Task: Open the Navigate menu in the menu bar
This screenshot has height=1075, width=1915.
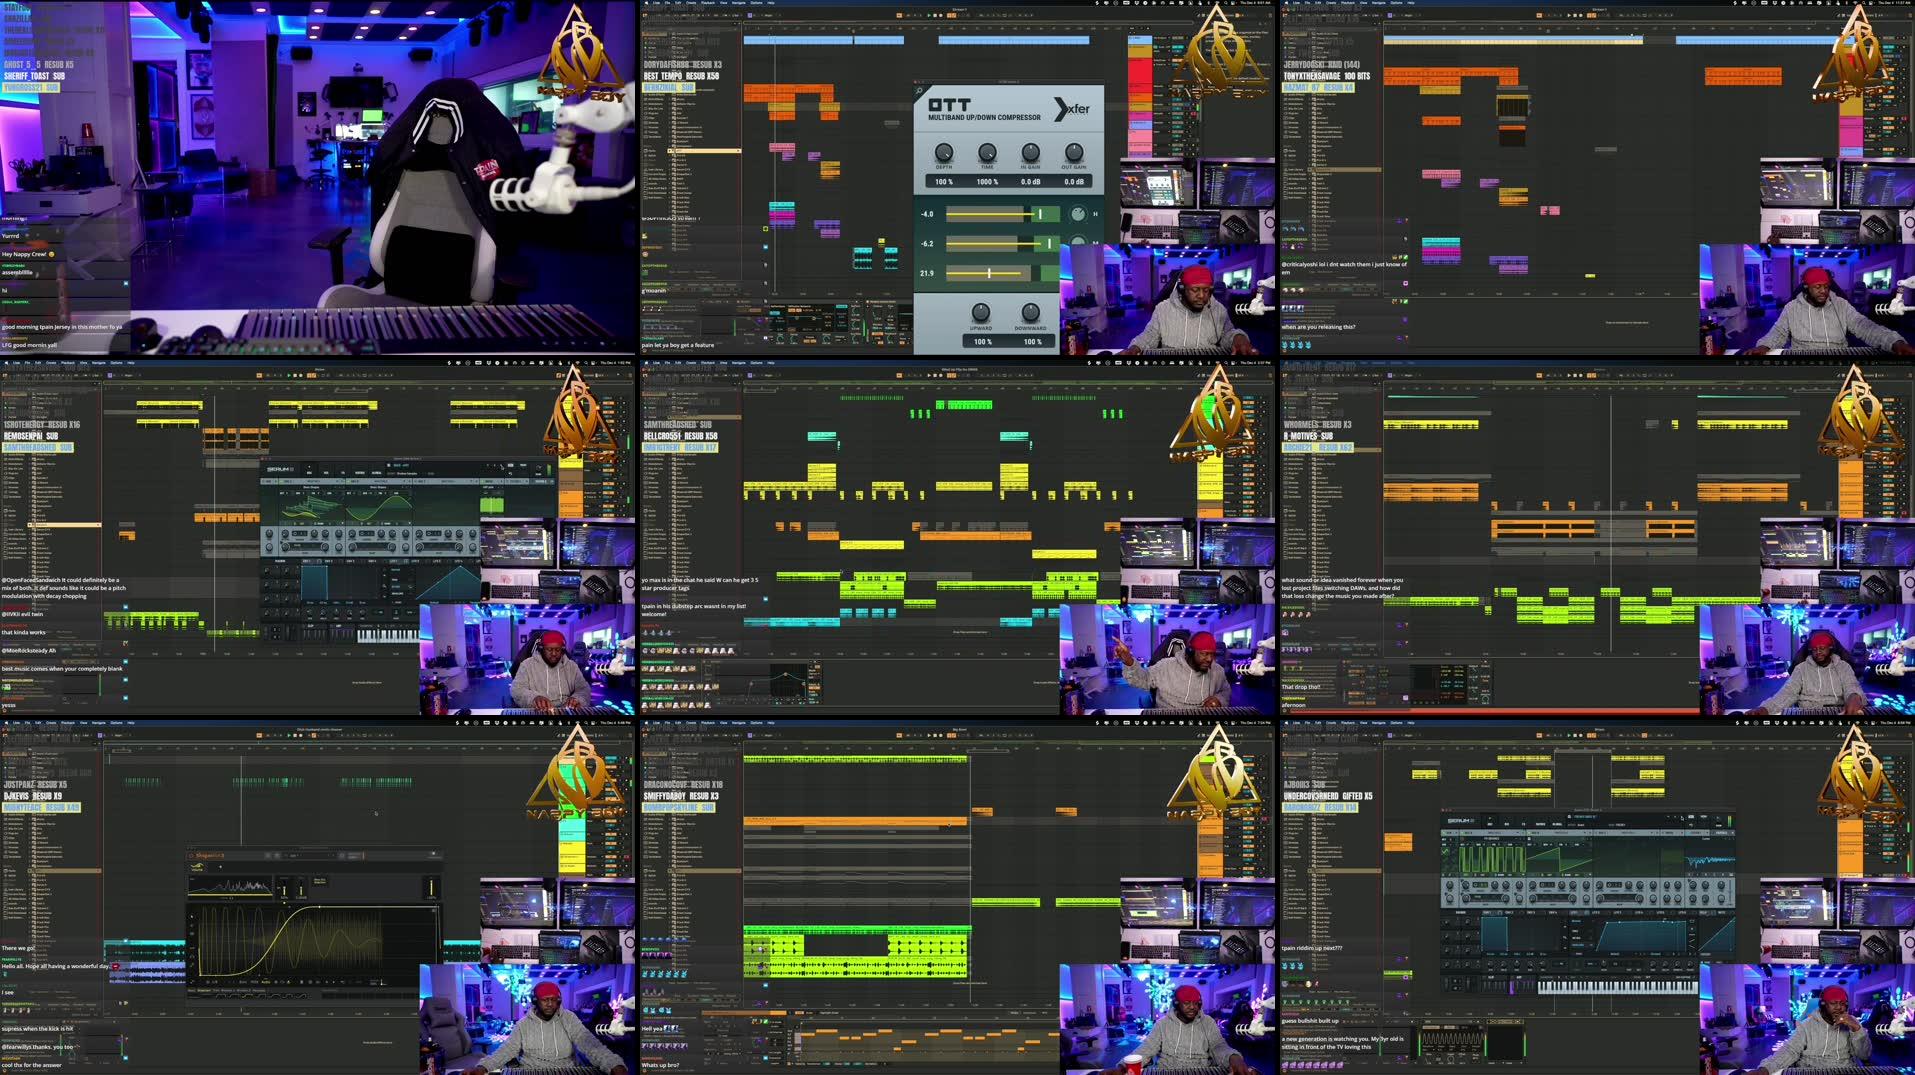Action: tap(738, 3)
